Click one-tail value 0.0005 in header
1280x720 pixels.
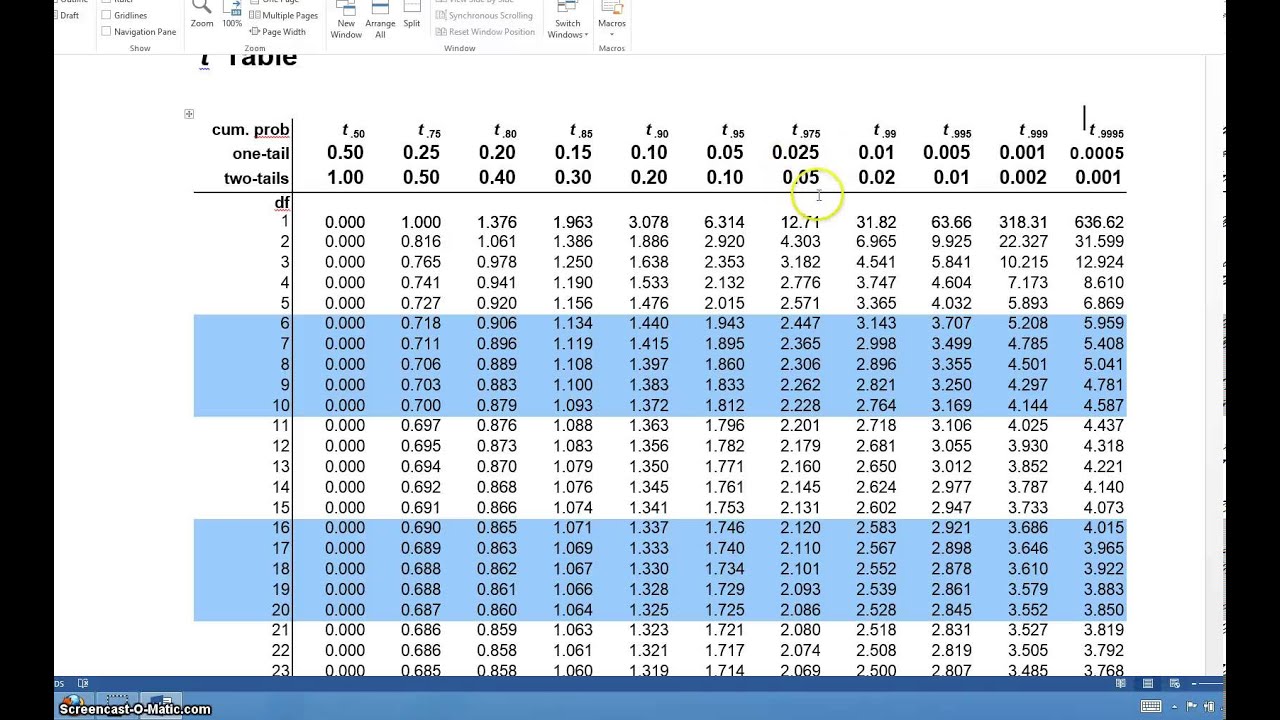[1097, 154]
